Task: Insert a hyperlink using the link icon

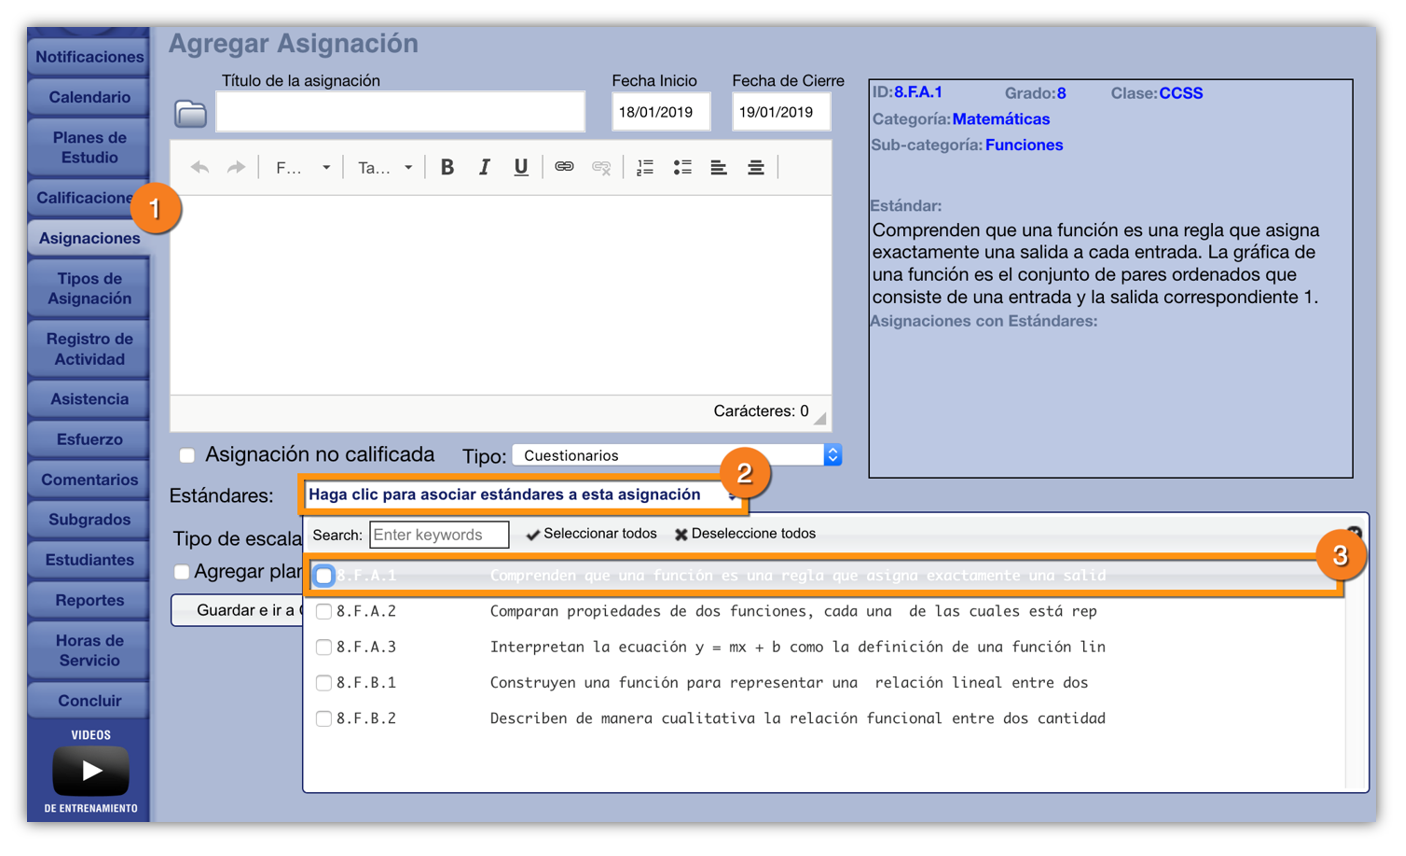Action: click(564, 168)
